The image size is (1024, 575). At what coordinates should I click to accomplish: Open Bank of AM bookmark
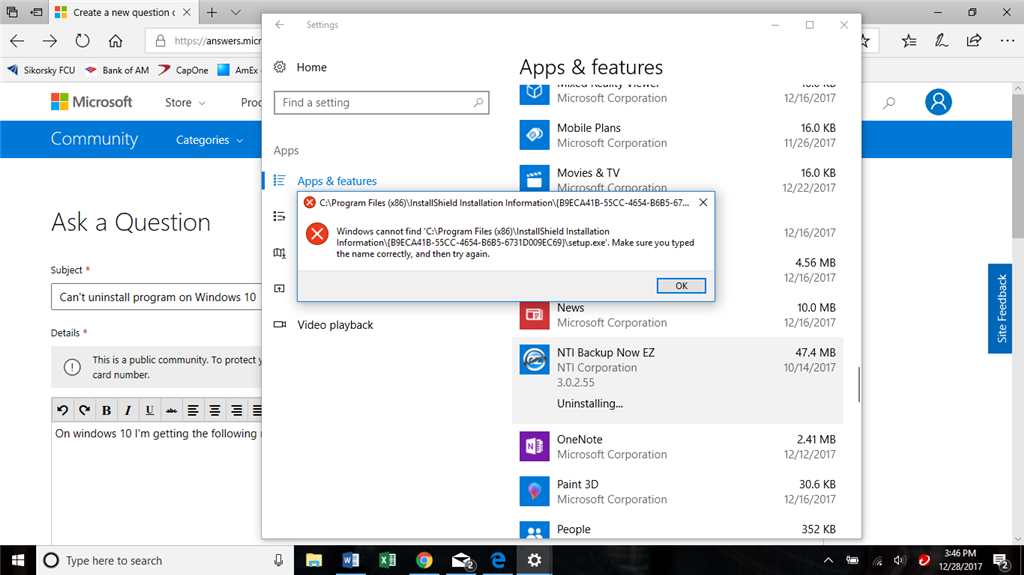pyautogui.click(x=117, y=70)
